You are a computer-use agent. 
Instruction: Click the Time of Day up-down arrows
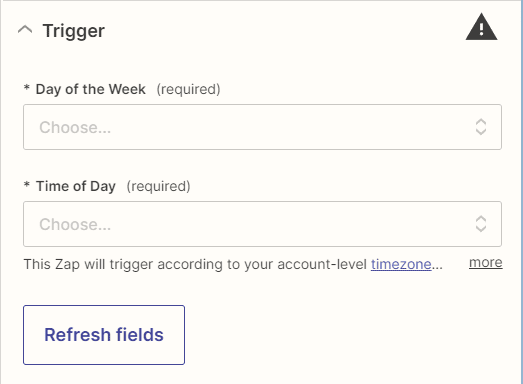click(481, 224)
